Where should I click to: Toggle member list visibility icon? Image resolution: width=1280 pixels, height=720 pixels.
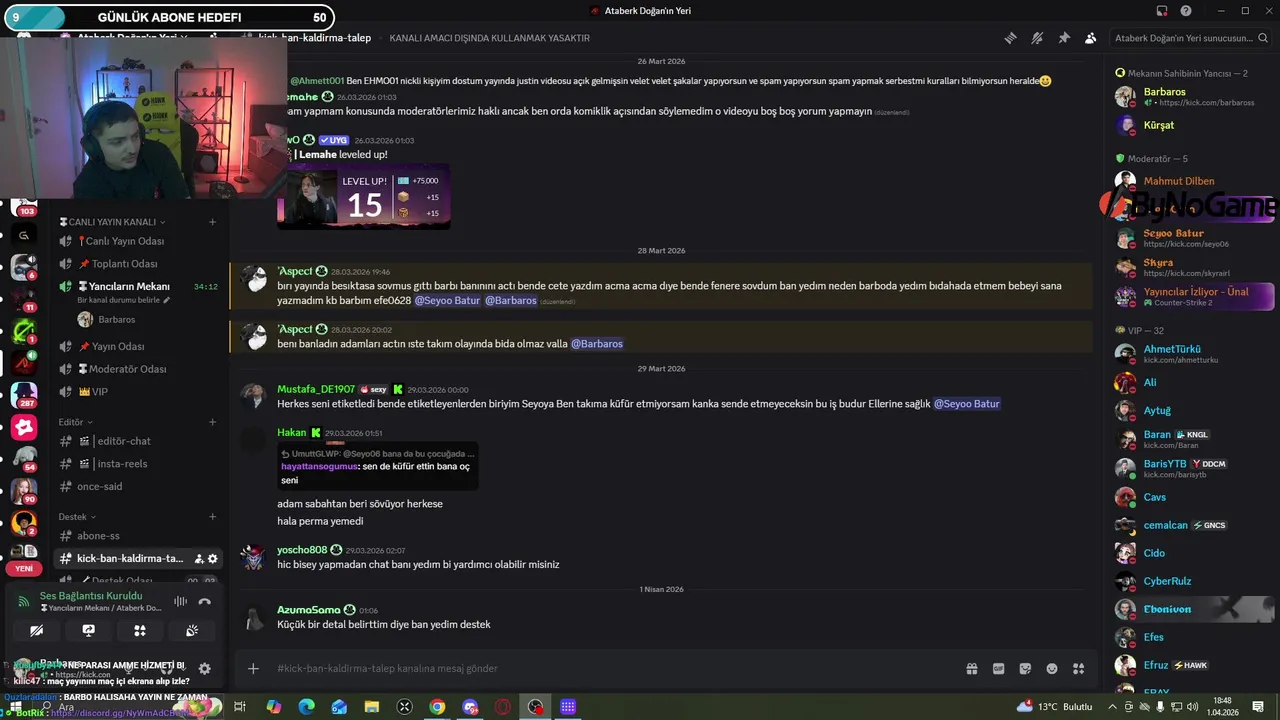[1091, 38]
